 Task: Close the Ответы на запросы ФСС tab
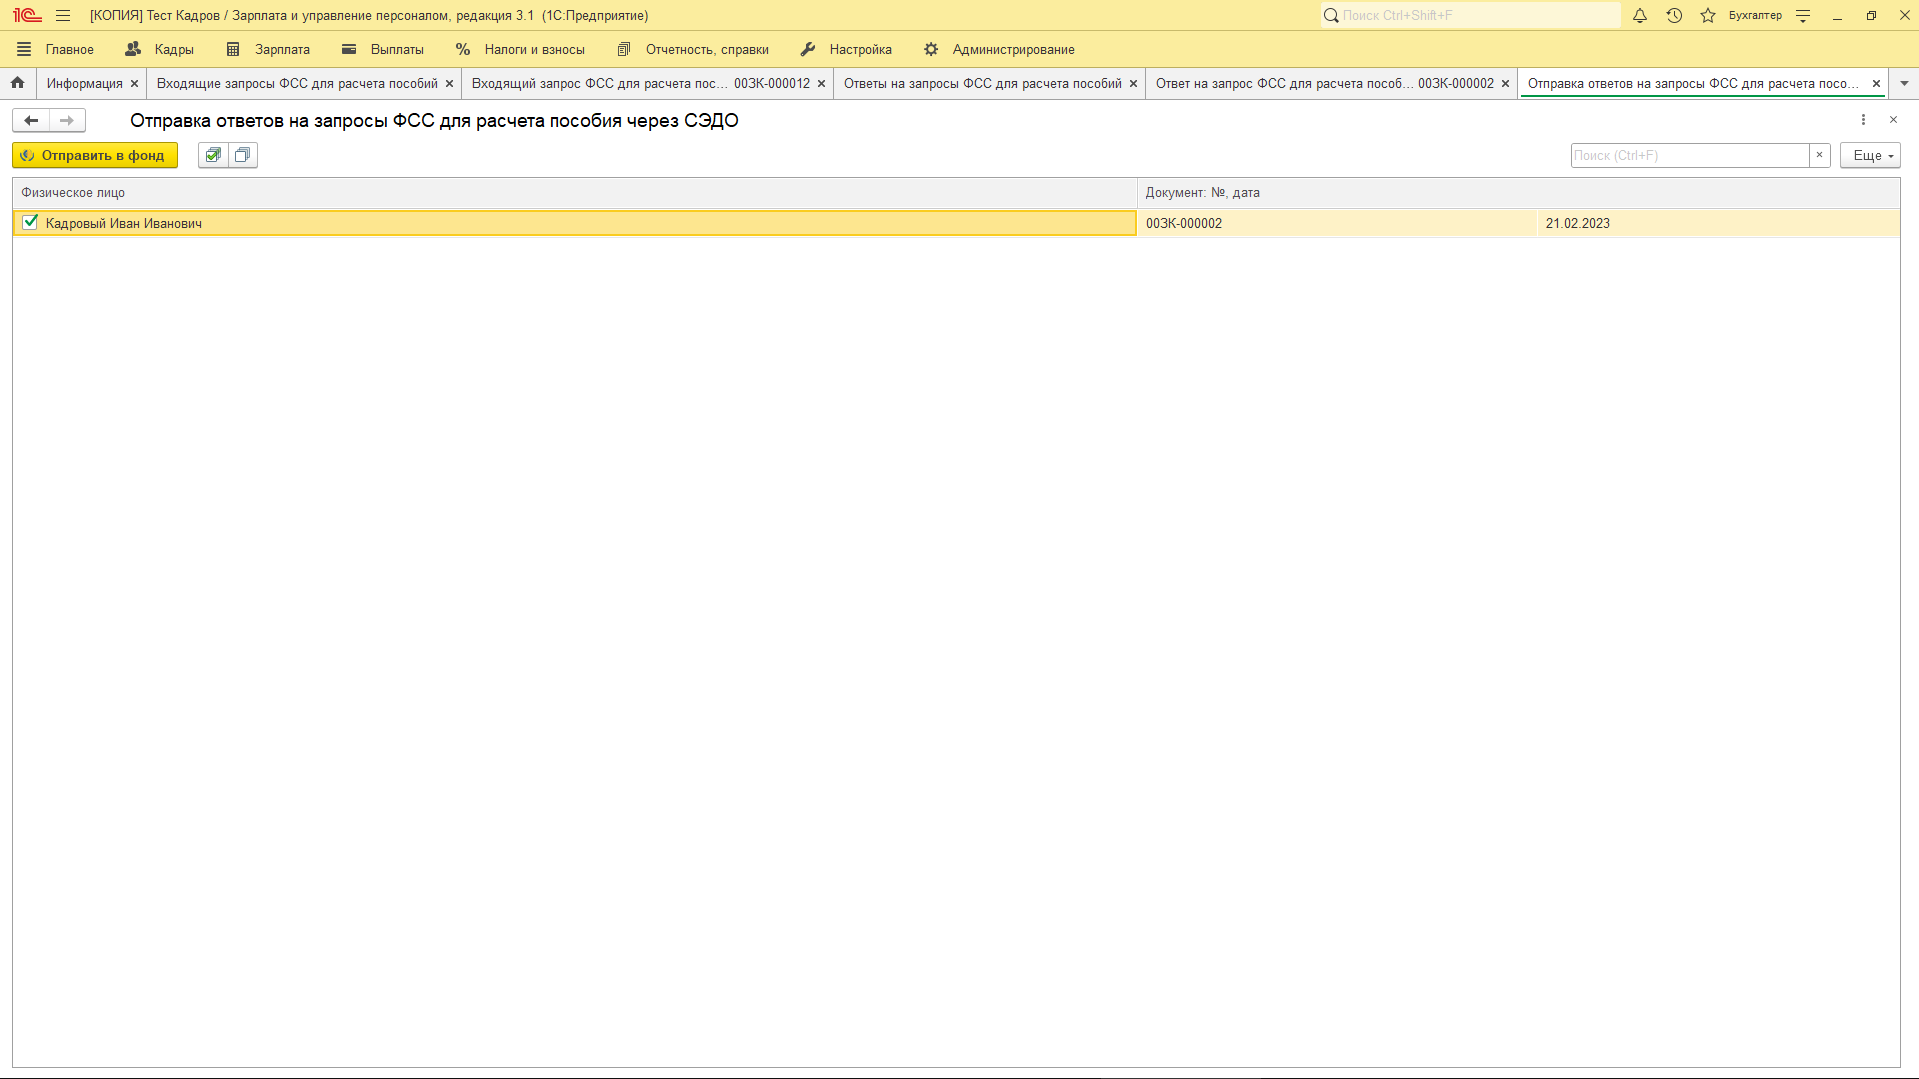pyautogui.click(x=1134, y=84)
